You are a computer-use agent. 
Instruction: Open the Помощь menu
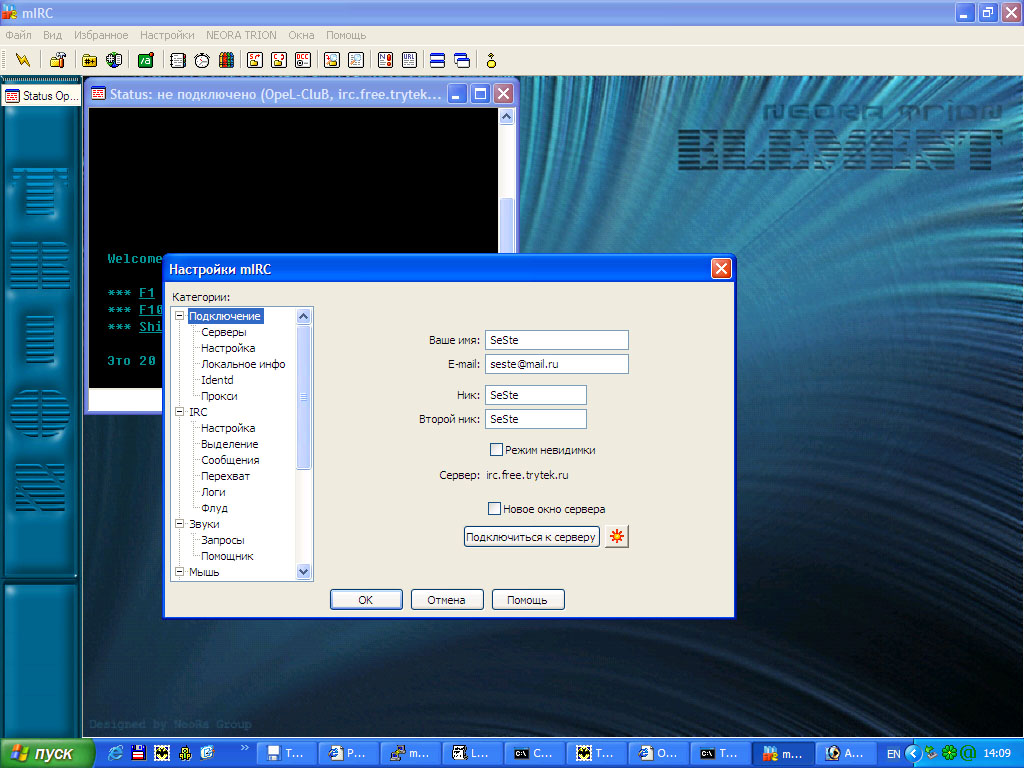(x=346, y=35)
